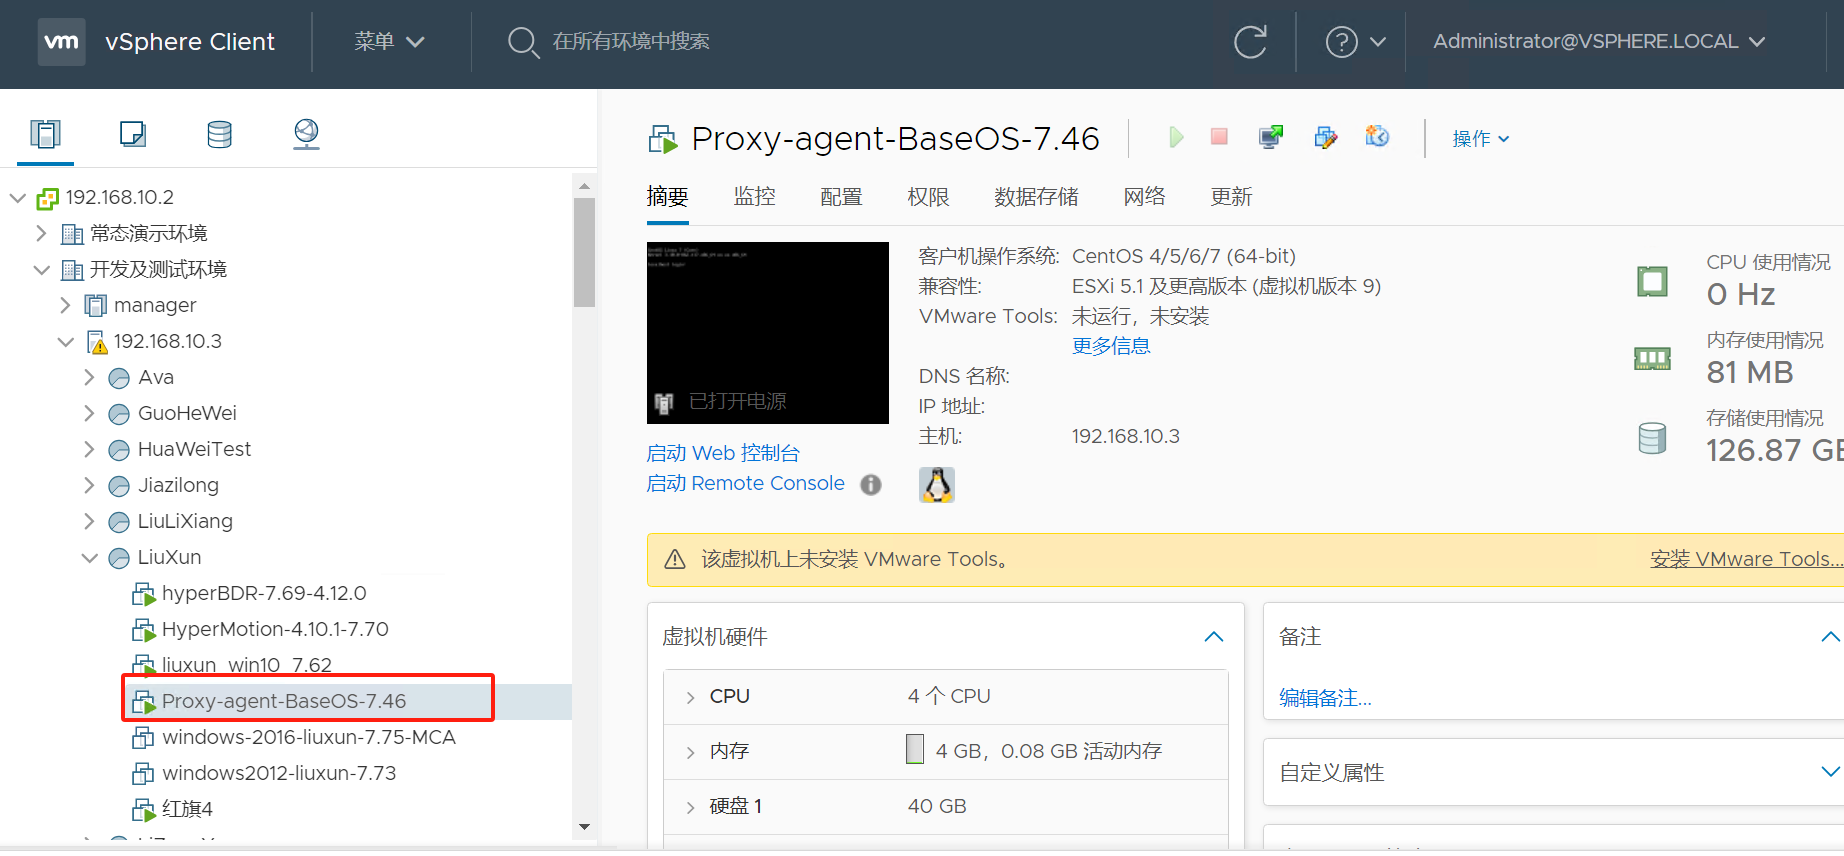The width and height of the screenshot is (1844, 856).
Task: Expand the 常态演示环境 node
Action: pos(41,233)
